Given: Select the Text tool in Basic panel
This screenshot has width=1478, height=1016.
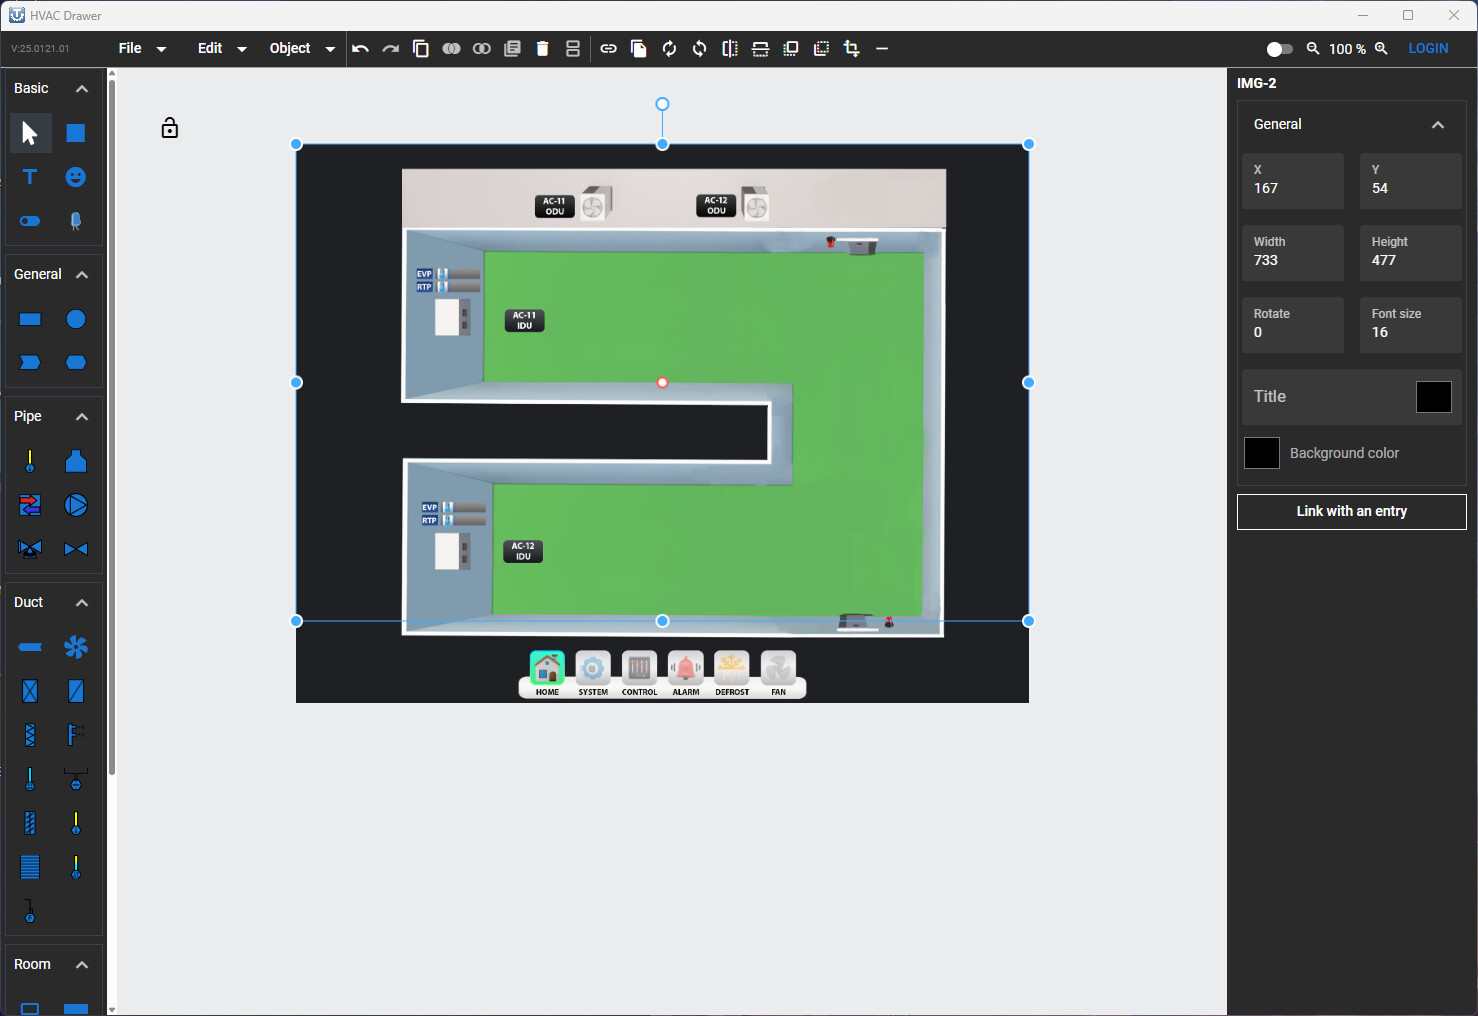Looking at the screenshot, I should [30, 177].
